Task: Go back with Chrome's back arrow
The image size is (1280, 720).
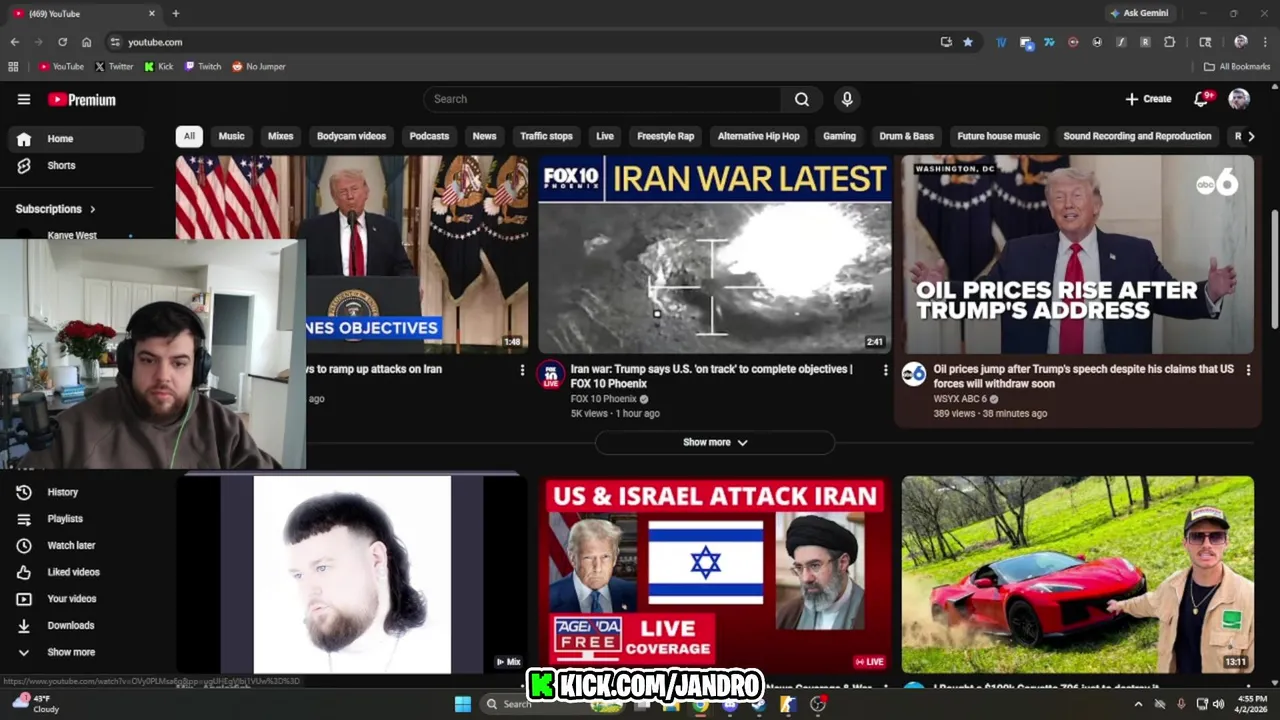Action: coord(14,42)
